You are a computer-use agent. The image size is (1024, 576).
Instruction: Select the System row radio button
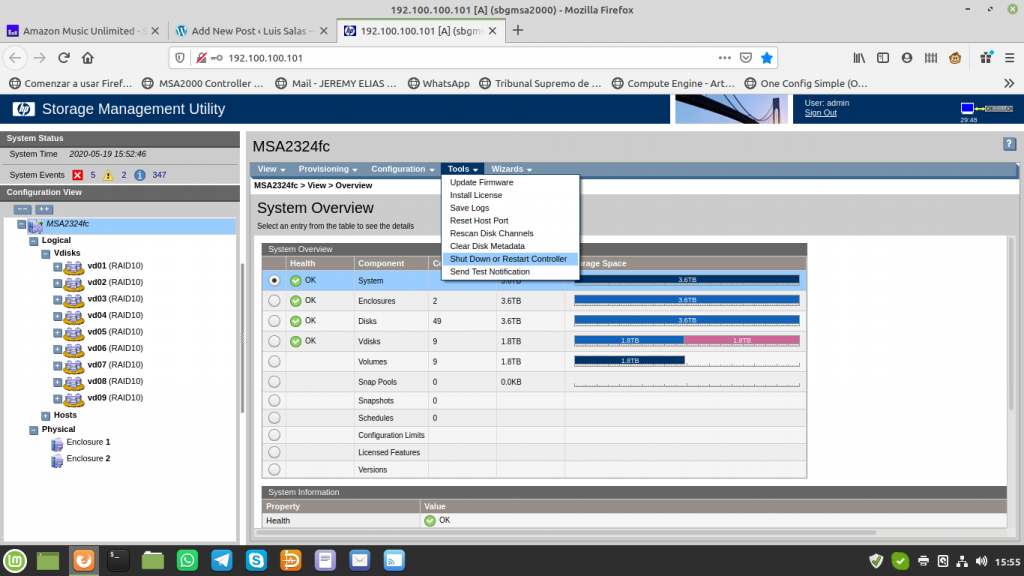tap(274, 280)
